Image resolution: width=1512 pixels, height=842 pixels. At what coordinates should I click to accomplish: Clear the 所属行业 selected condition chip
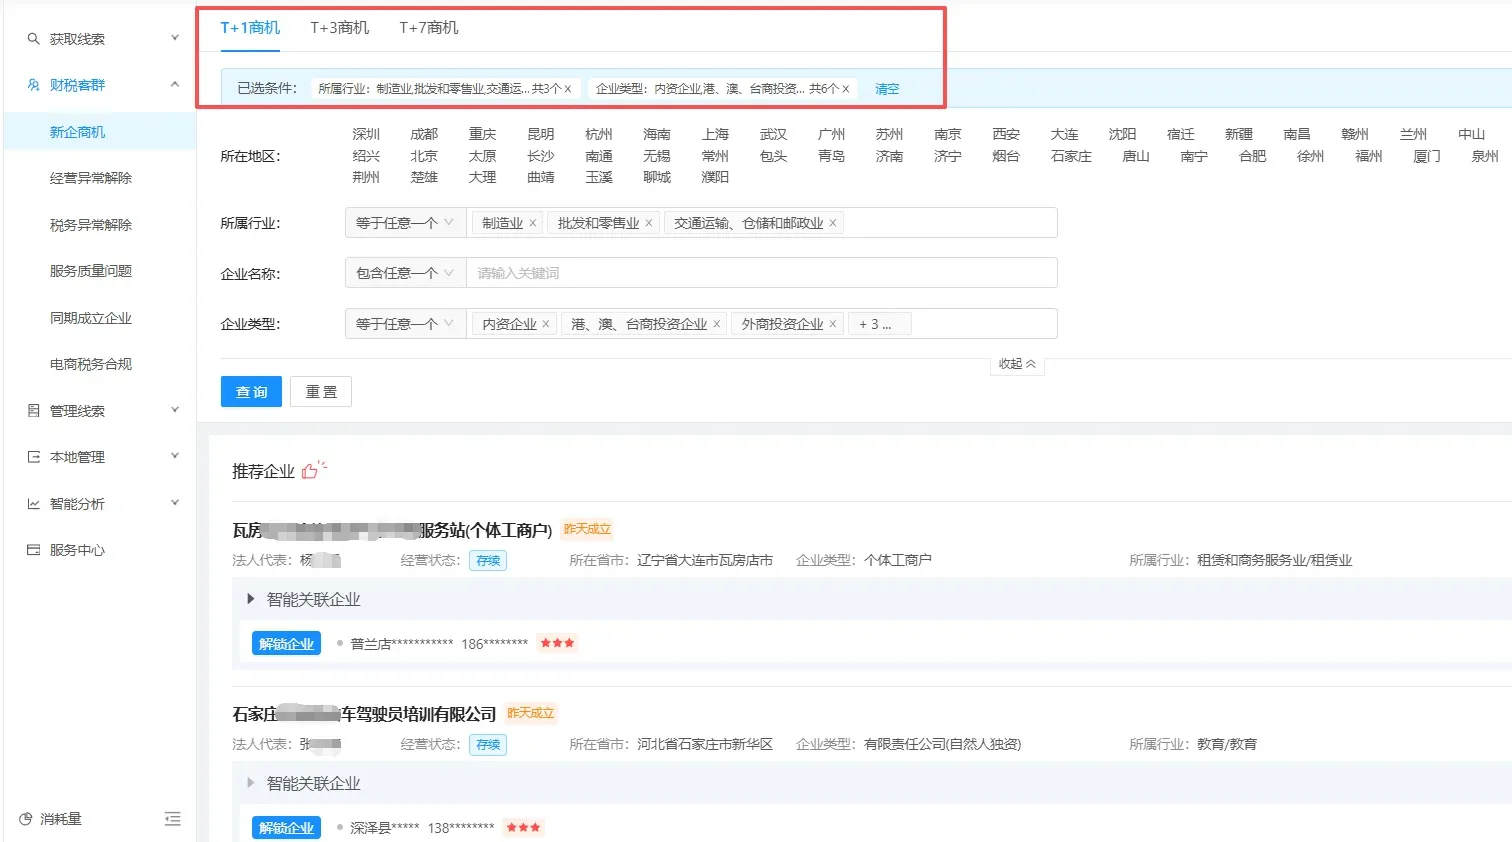[x=568, y=89]
